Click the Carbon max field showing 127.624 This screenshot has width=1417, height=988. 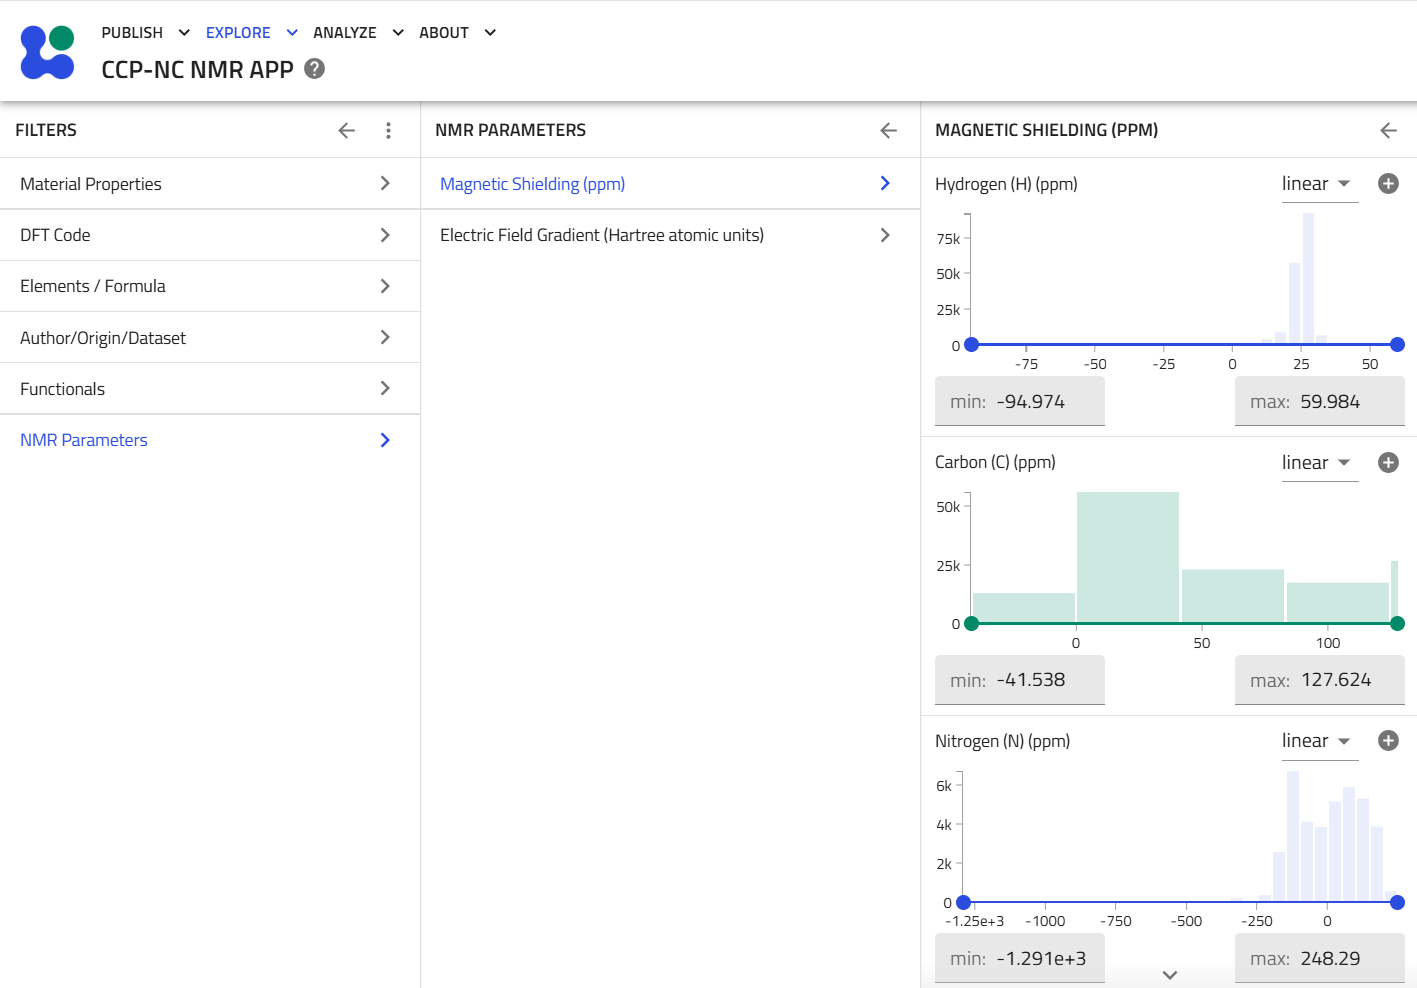tap(1320, 680)
